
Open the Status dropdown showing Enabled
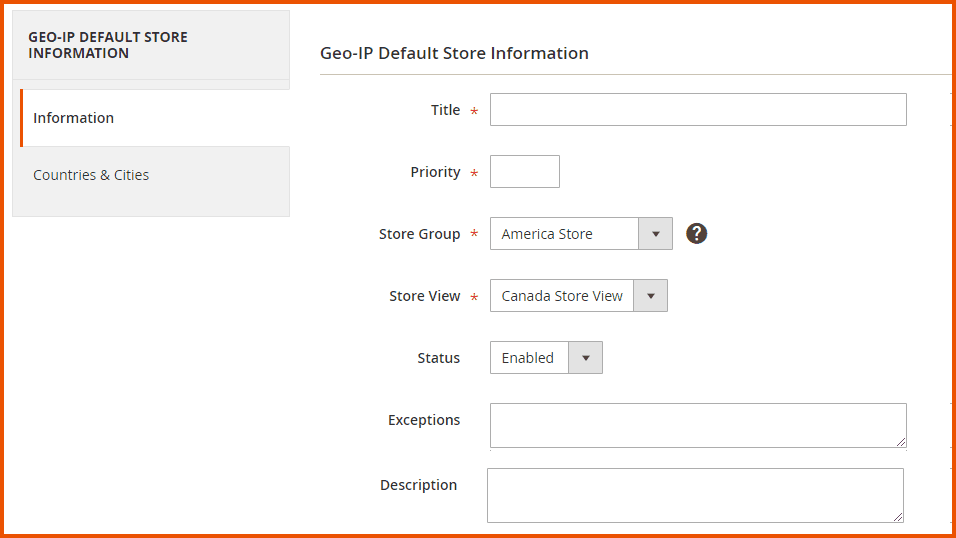coord(546,358)
